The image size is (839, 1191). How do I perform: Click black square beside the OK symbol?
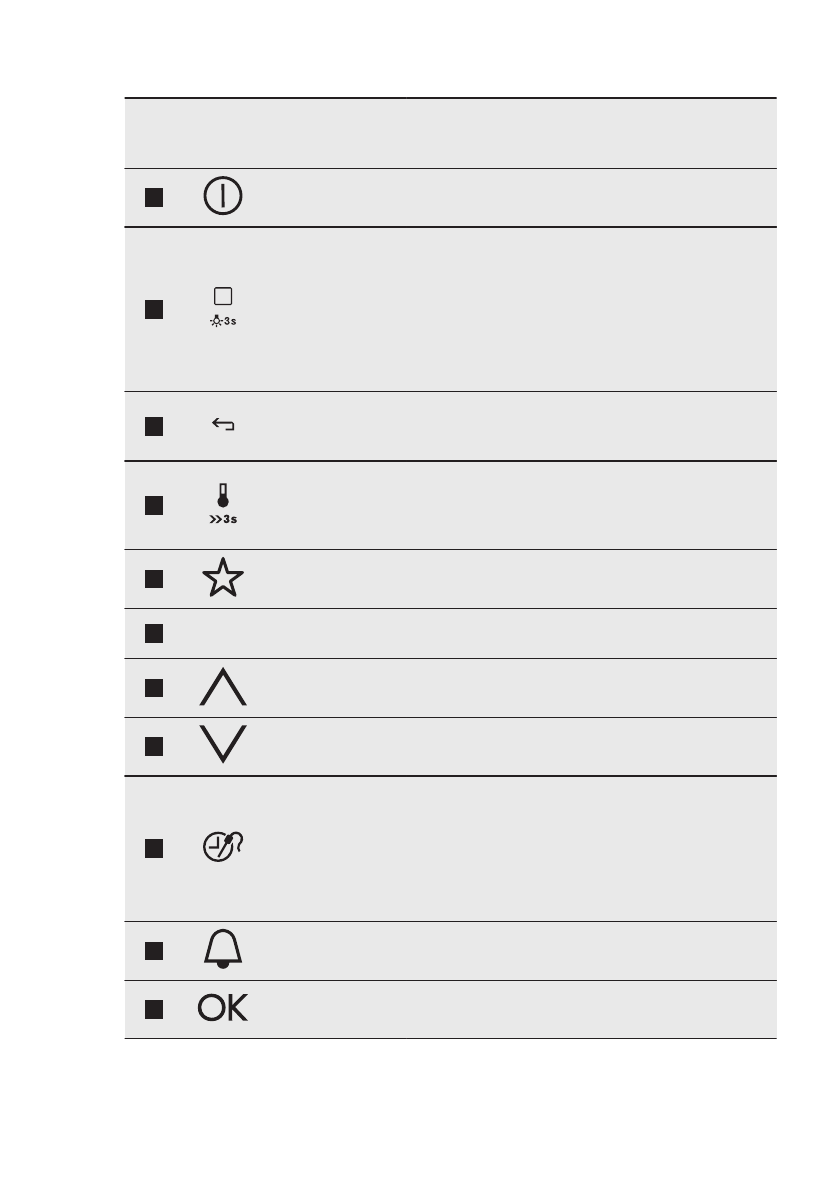pos(153,1009)
